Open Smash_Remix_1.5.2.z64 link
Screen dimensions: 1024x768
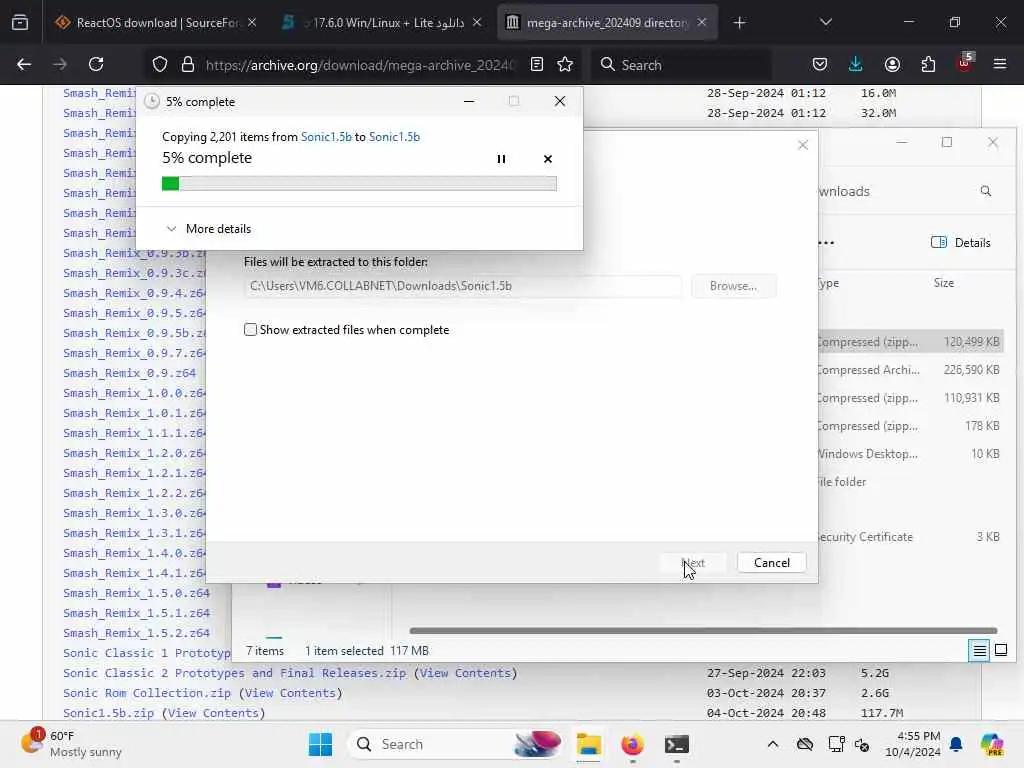click(x=136, y=633)
